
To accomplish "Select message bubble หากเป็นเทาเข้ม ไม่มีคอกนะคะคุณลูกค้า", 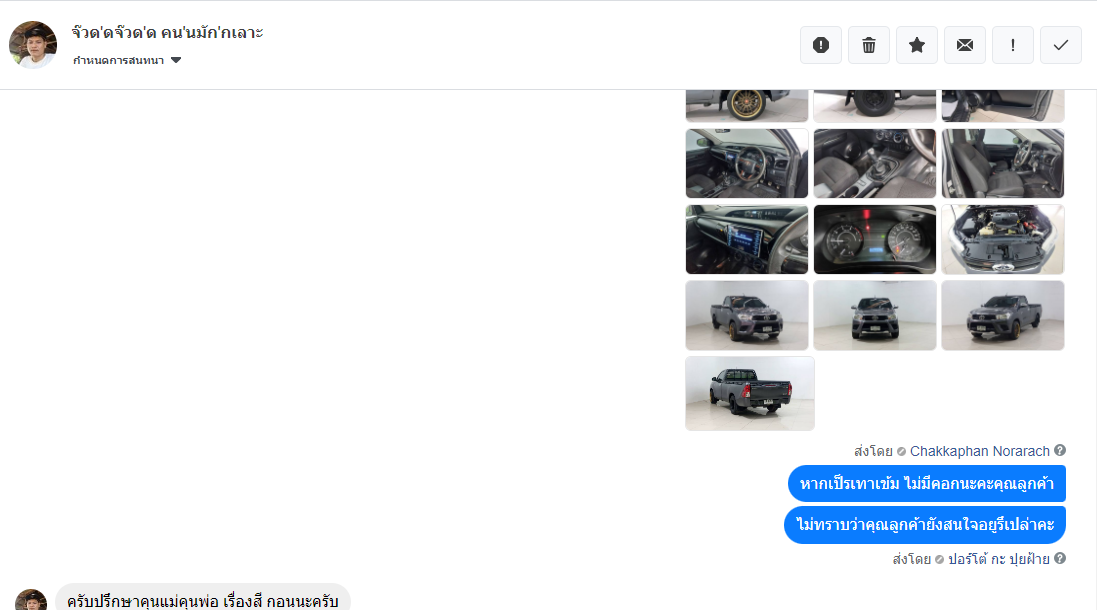I will (926, 484).
